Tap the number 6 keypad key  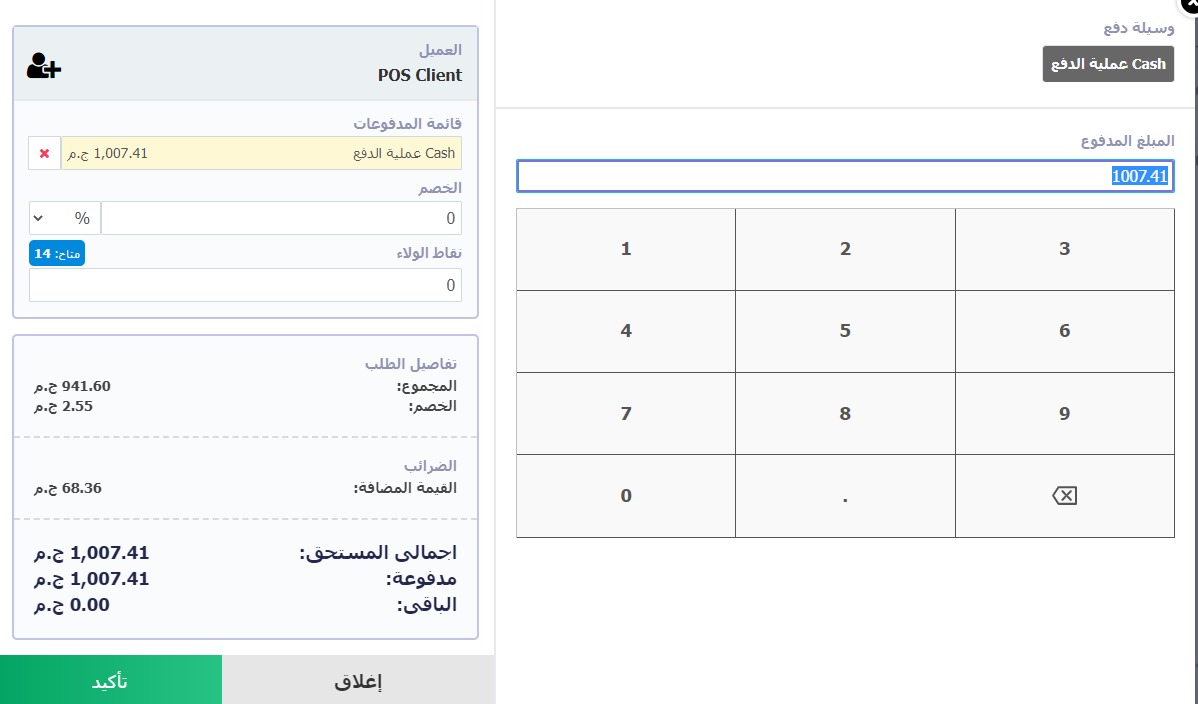tap(1064, 331)
